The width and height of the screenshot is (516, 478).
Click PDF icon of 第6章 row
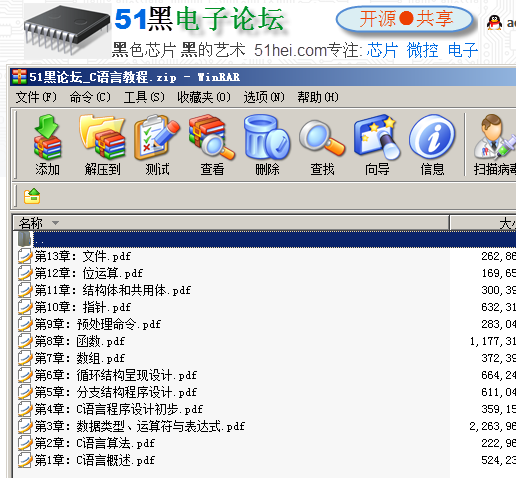25,375
